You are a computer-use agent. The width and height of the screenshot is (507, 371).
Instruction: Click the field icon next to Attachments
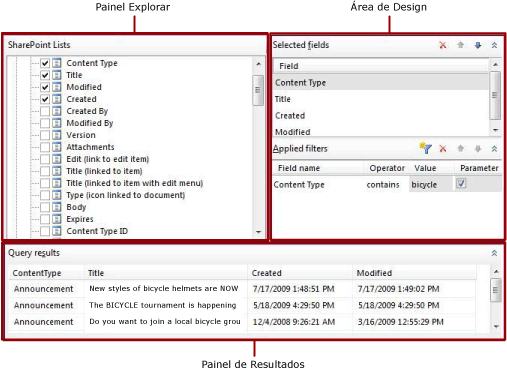(x=57, y=147)
